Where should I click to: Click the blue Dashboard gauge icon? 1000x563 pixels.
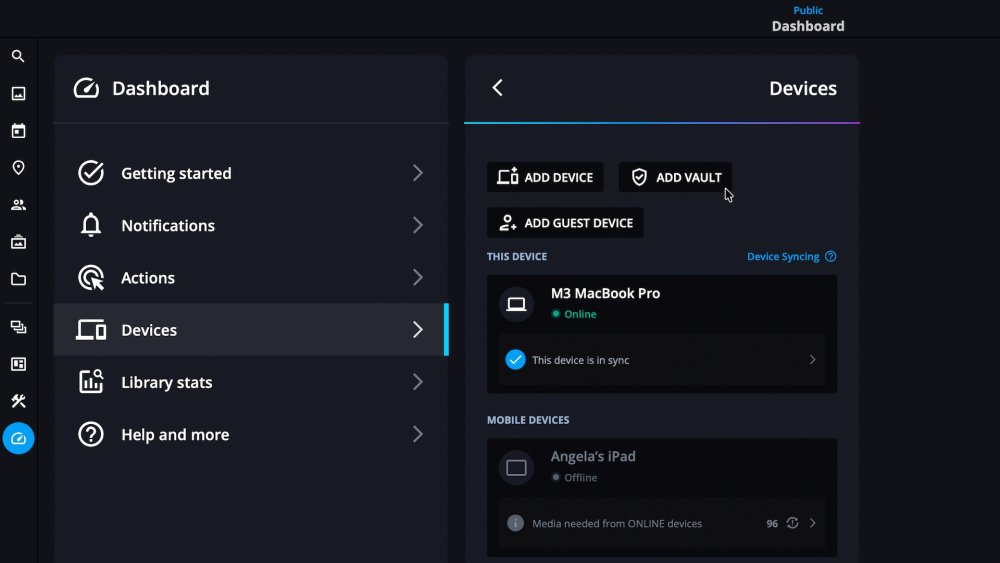pyautogui.click(x=18, y=438)
